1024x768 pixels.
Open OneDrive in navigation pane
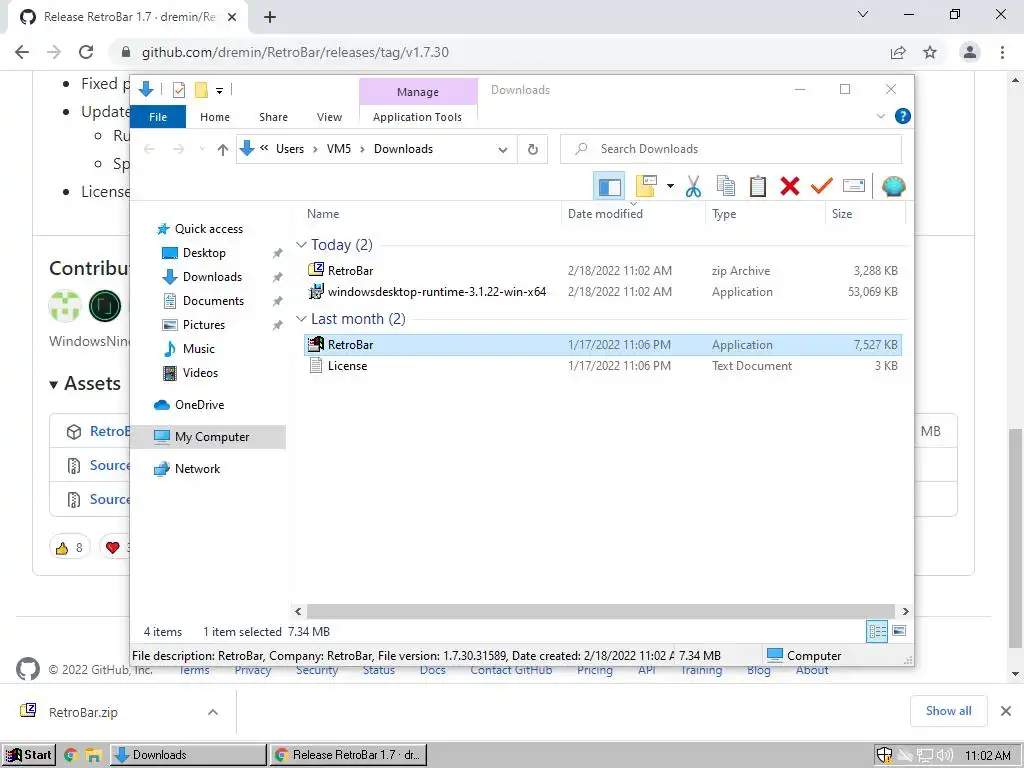[x=199, y=405]
